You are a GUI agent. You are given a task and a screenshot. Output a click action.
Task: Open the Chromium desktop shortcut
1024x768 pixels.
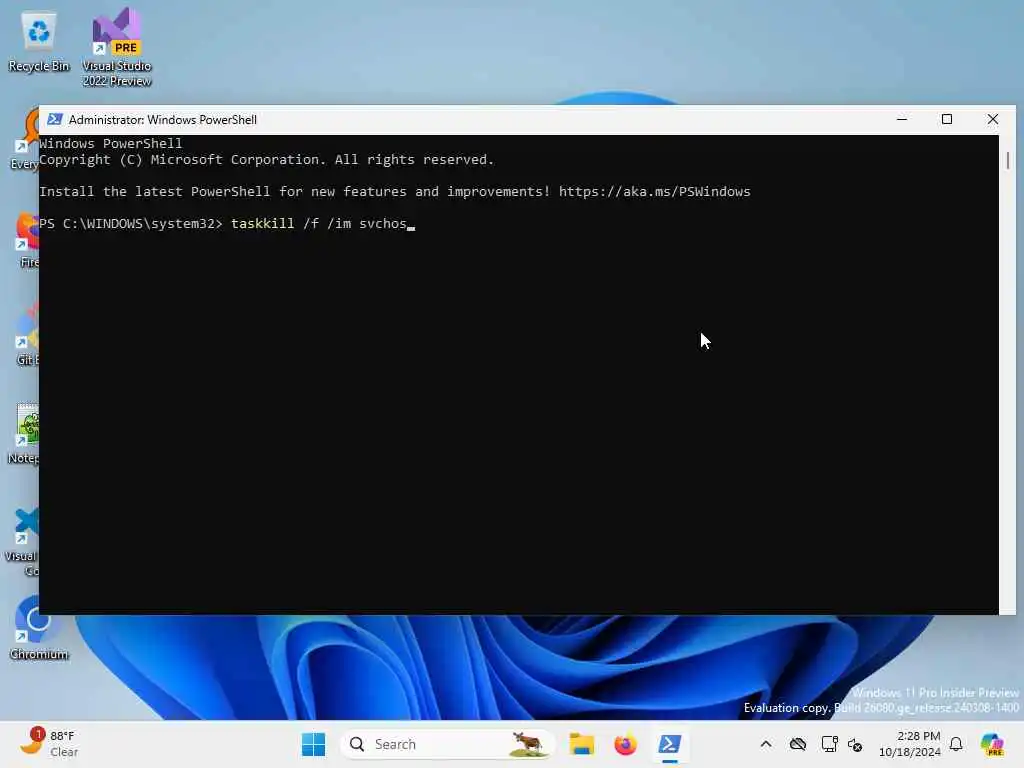(38, 628)
